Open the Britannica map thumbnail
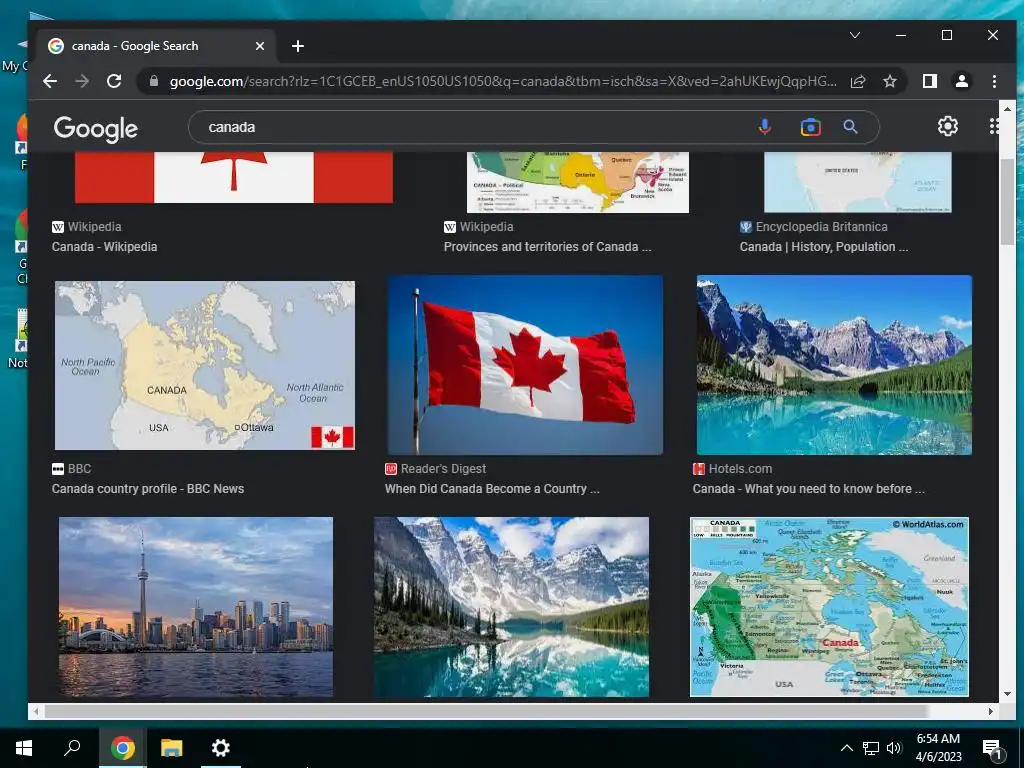The height and width of the screenshot is (768, 1024). pos(857,182)
